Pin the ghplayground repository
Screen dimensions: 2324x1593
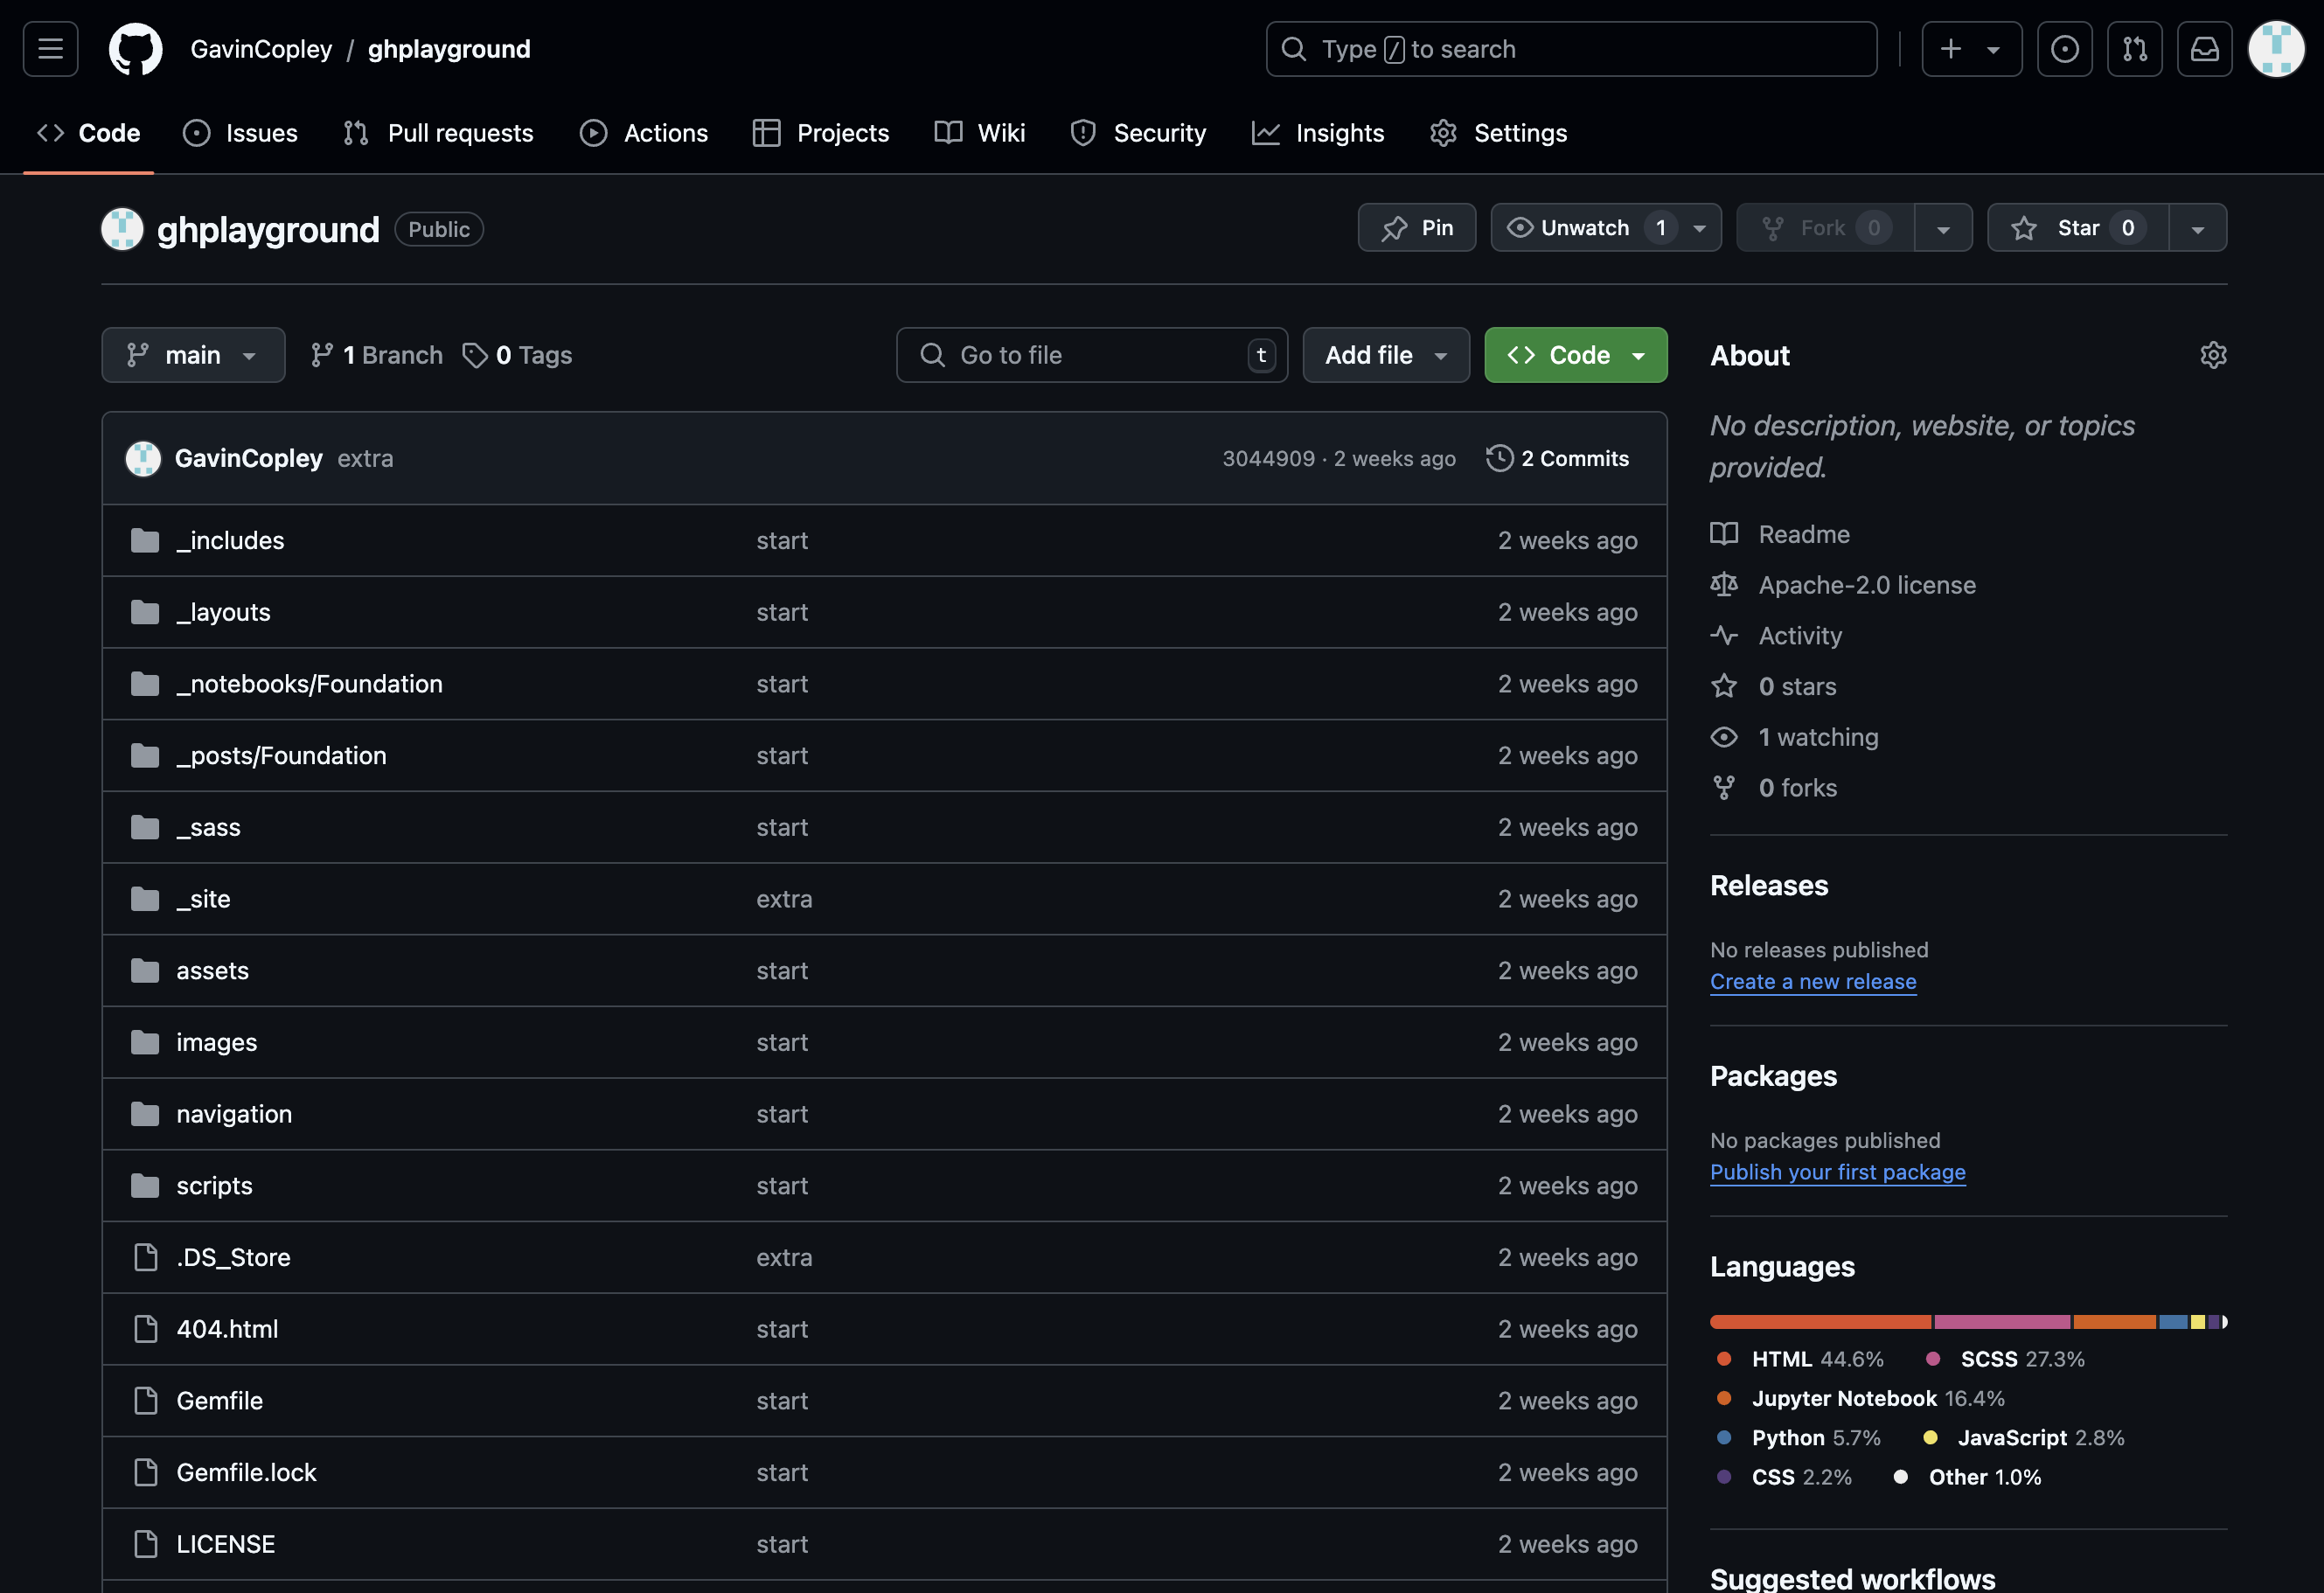(x=1416, y=228)
